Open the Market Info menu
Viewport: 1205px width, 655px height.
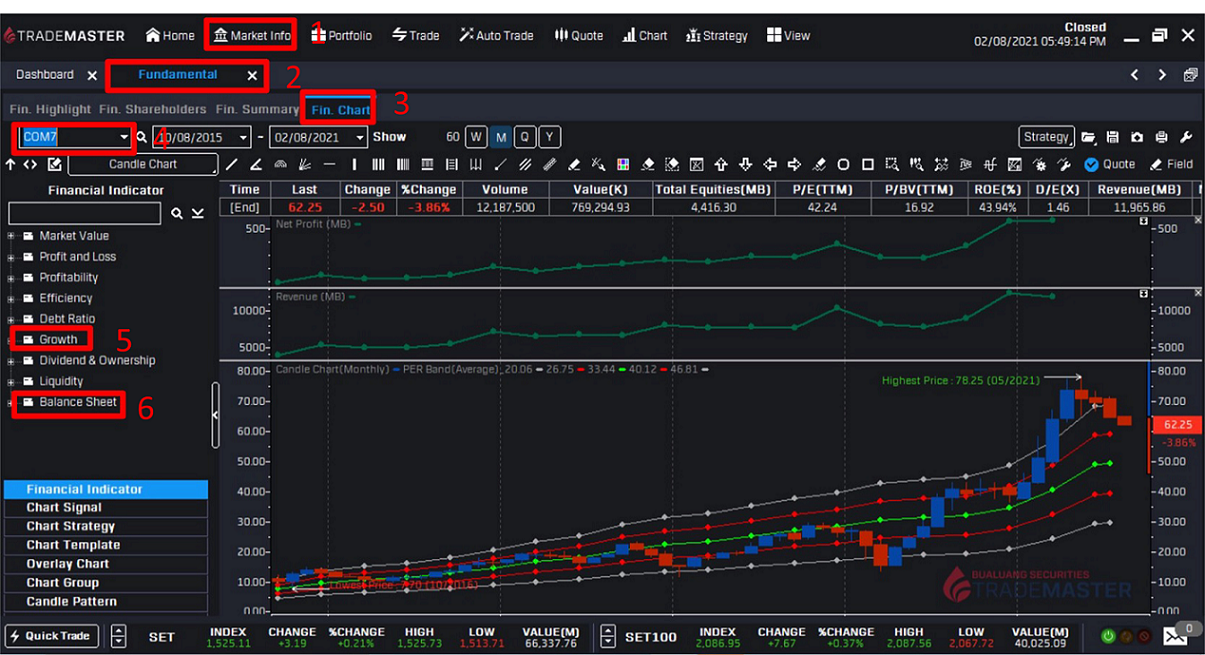coord(251,35)
